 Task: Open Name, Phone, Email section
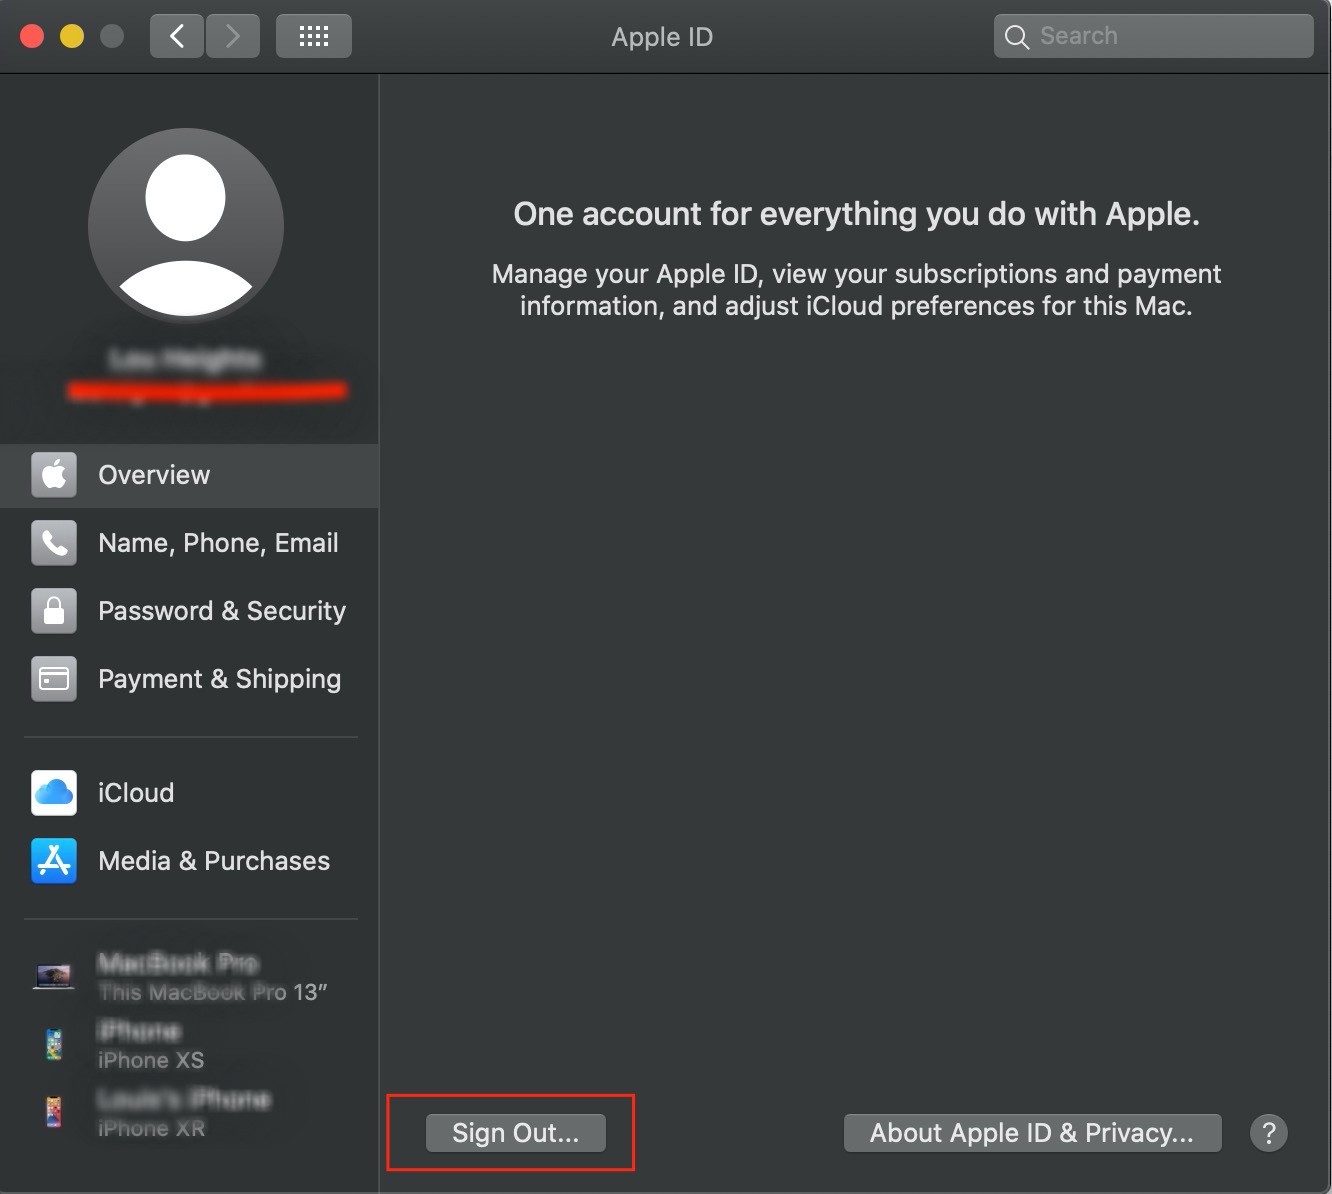(x=189, y=543)
